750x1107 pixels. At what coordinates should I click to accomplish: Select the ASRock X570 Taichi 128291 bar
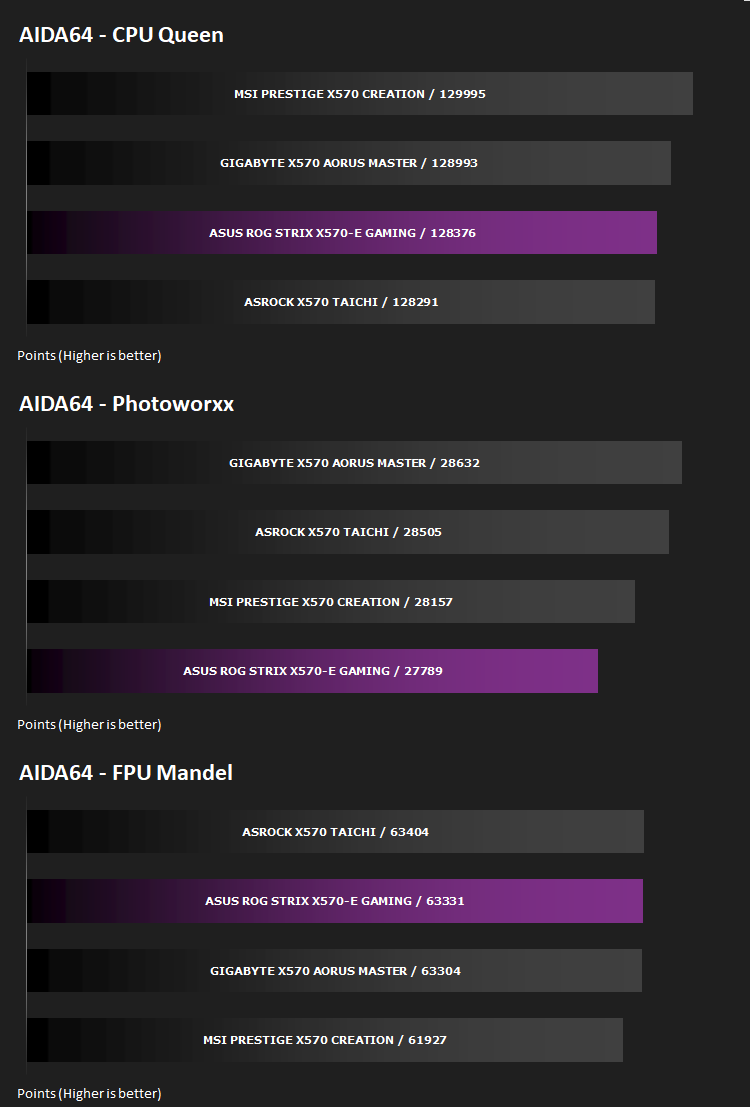click(340, 302)
